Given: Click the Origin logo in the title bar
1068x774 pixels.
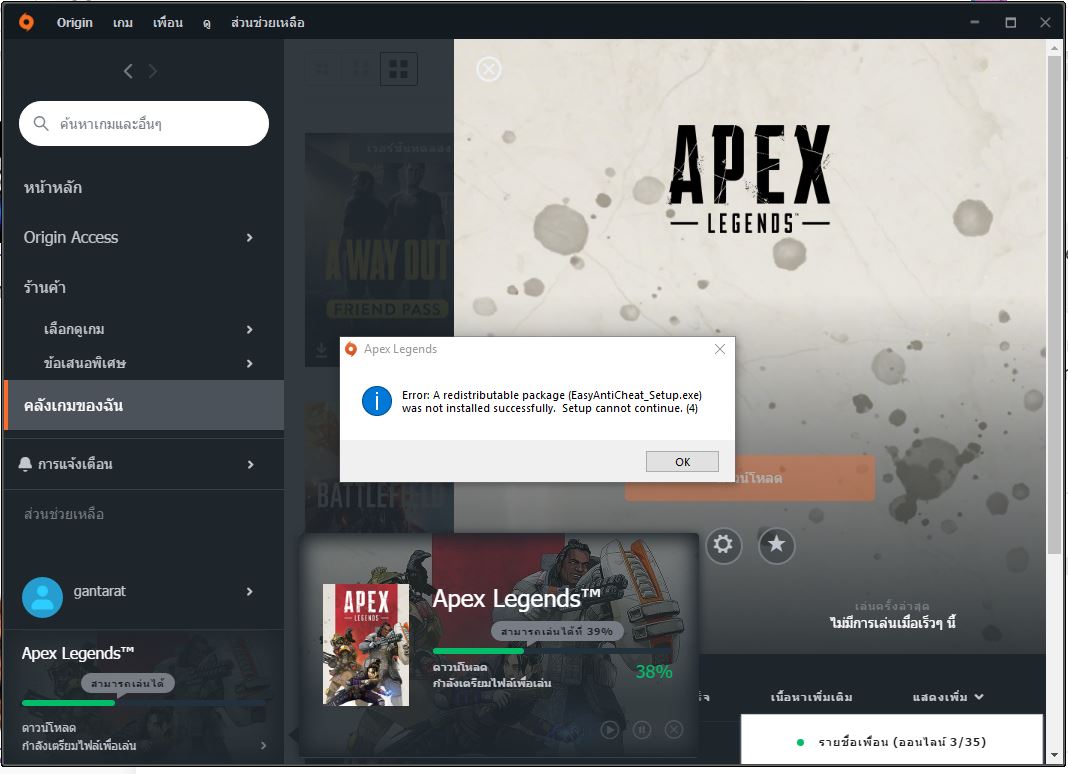Looking at the screenshot, I should click(x=27, y=22).
